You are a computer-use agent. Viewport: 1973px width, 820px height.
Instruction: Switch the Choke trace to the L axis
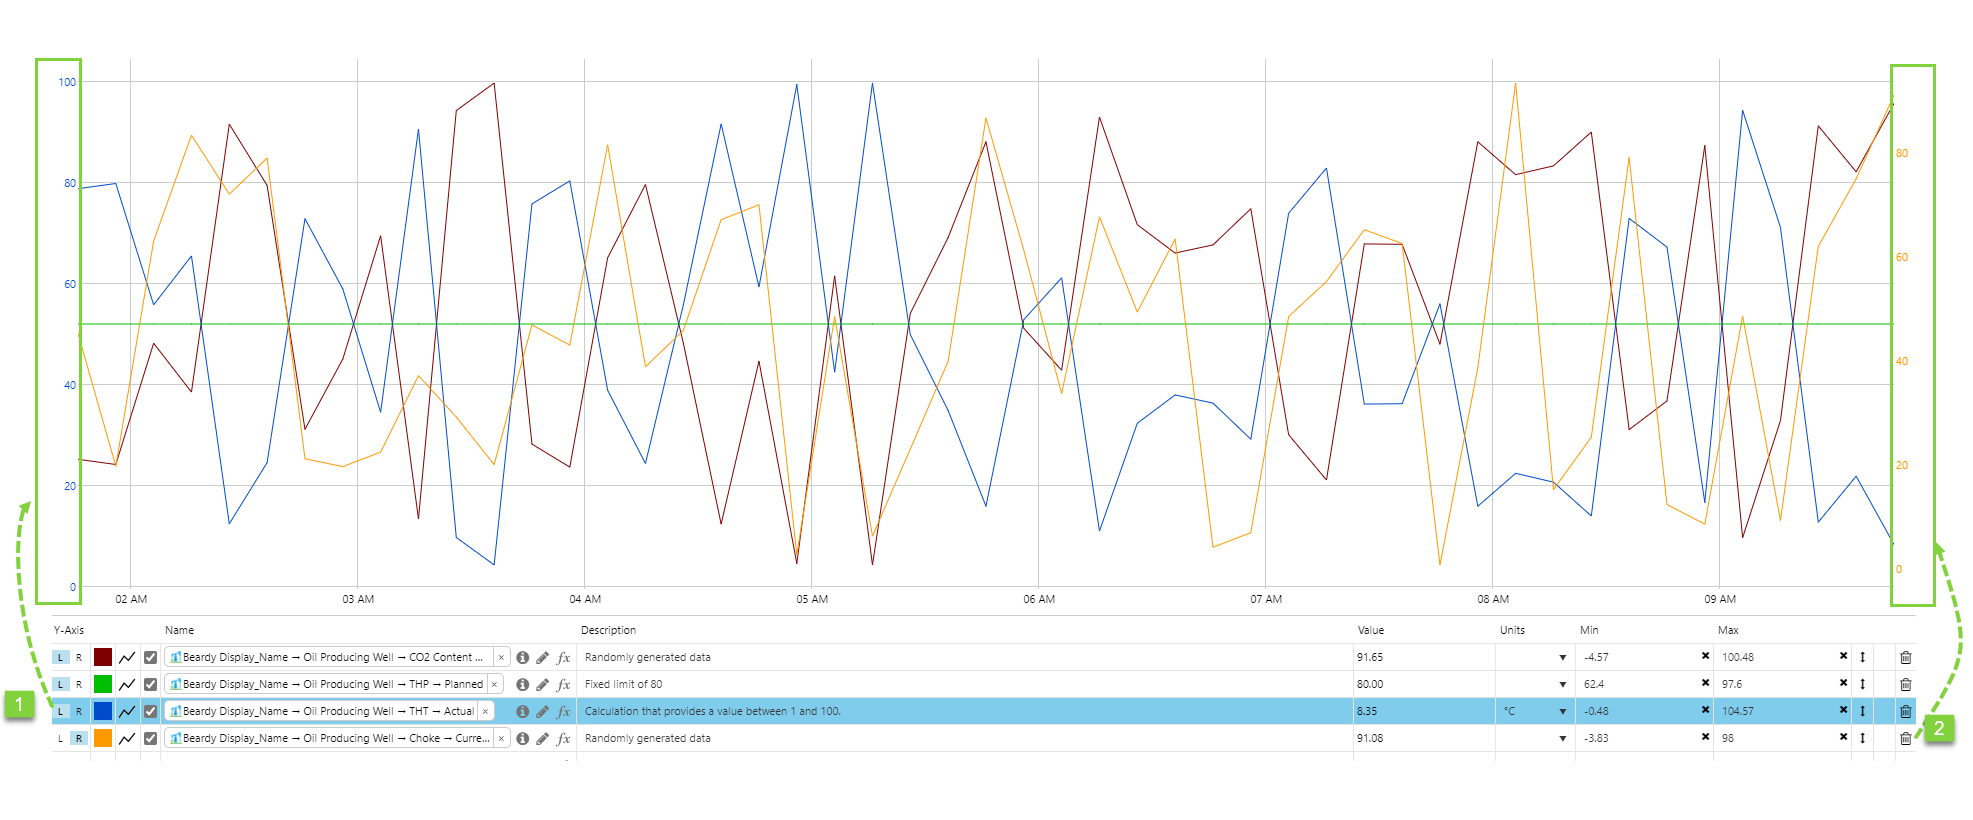tap(61, 738)
